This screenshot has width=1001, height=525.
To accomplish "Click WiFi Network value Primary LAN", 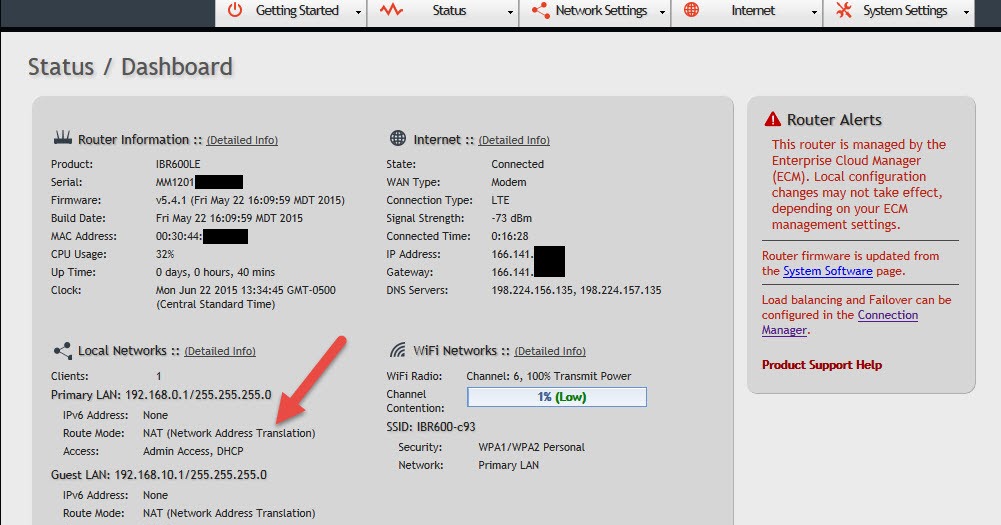I will point(508,465).
